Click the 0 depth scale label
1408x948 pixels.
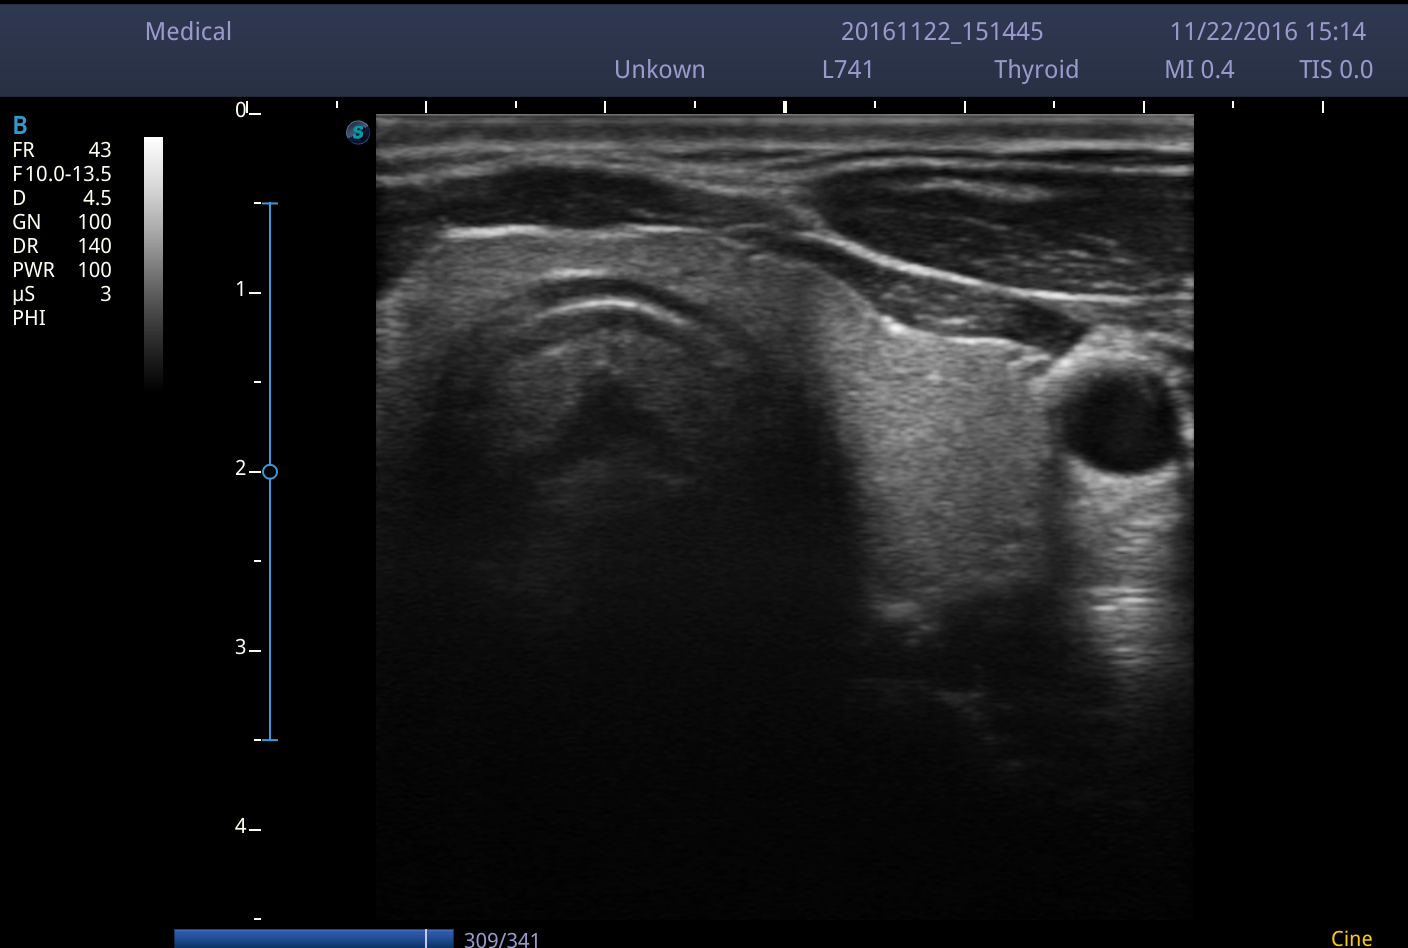coord(241,110)
